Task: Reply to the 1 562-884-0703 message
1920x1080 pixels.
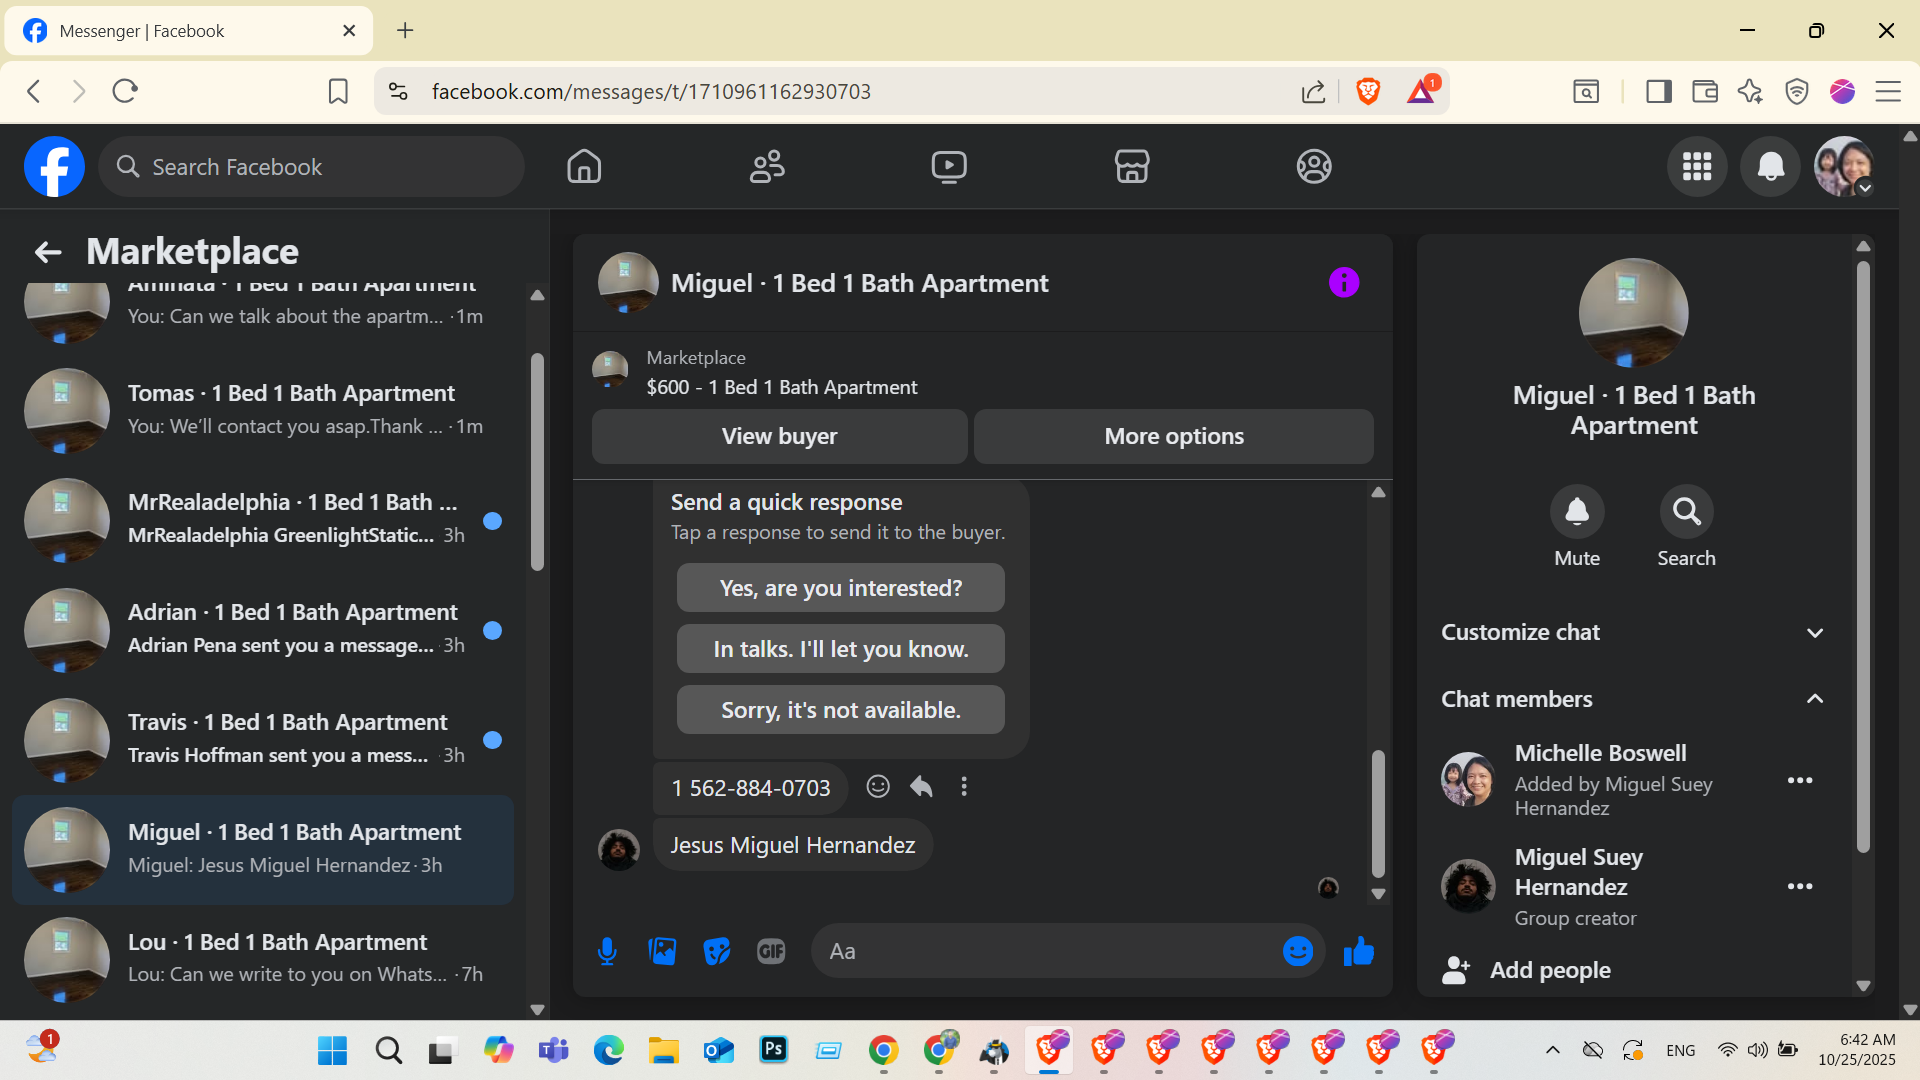Action: (921, 787)
